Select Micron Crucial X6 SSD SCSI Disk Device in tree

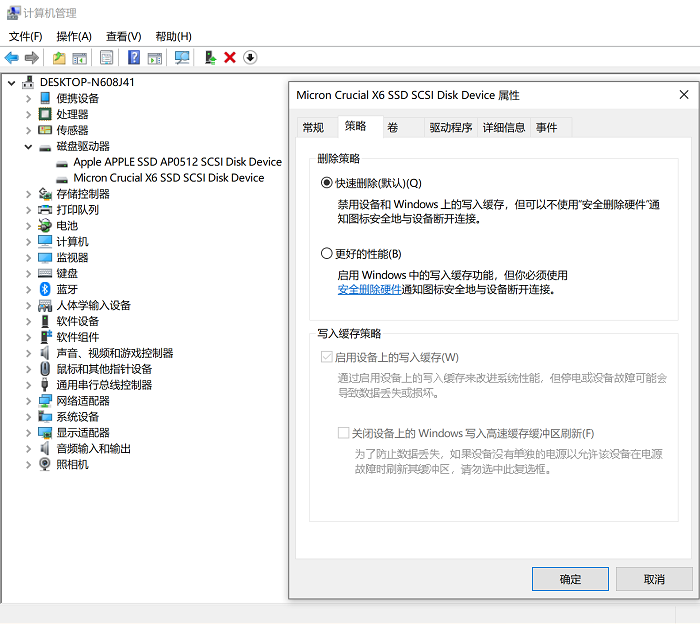[x=169, y=178]
